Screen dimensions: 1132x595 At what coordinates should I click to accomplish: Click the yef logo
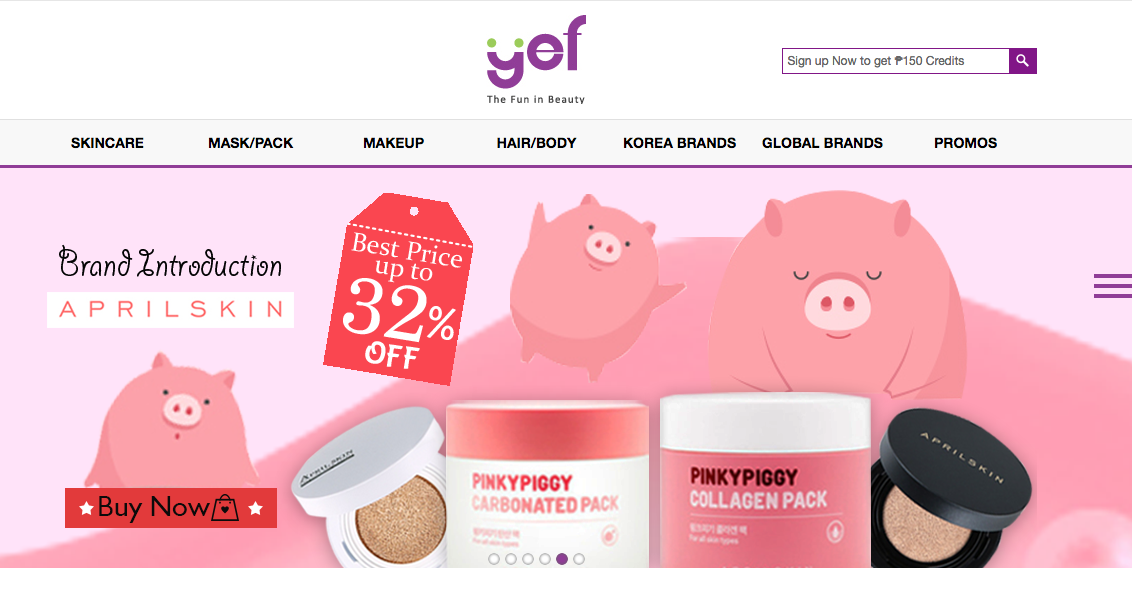click(x=536, y=60)
